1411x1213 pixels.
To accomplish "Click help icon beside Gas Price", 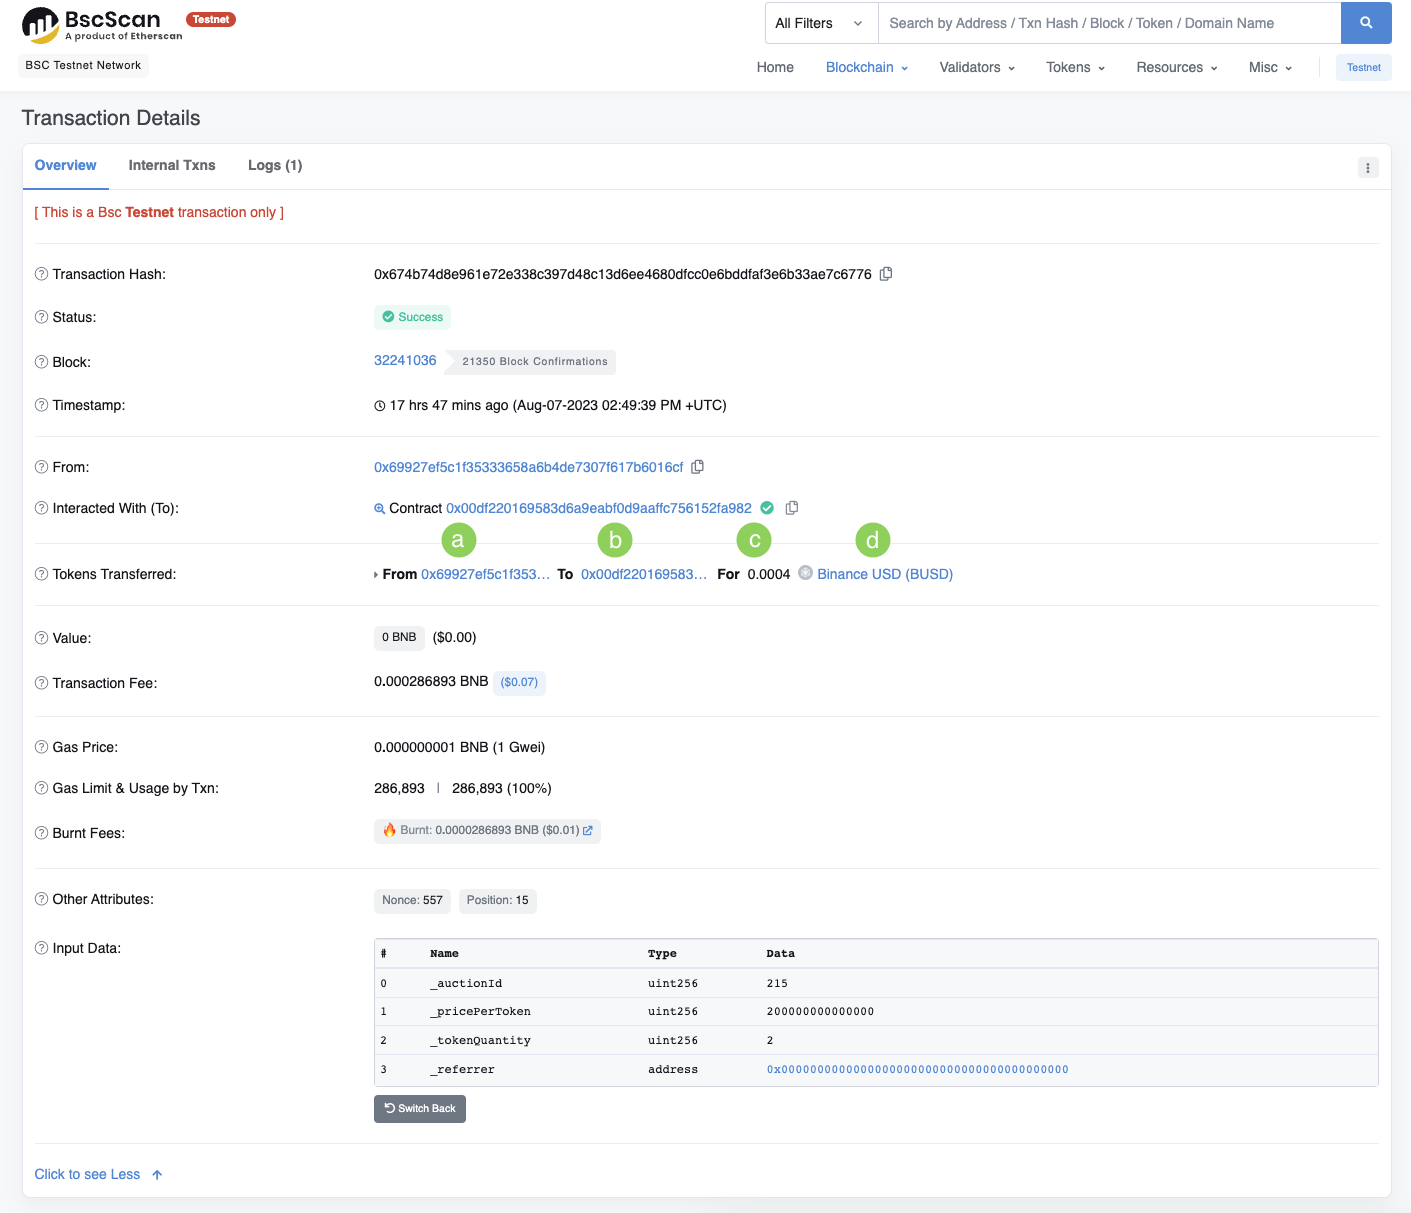I will pyautogui.click(x=41, y=747).
